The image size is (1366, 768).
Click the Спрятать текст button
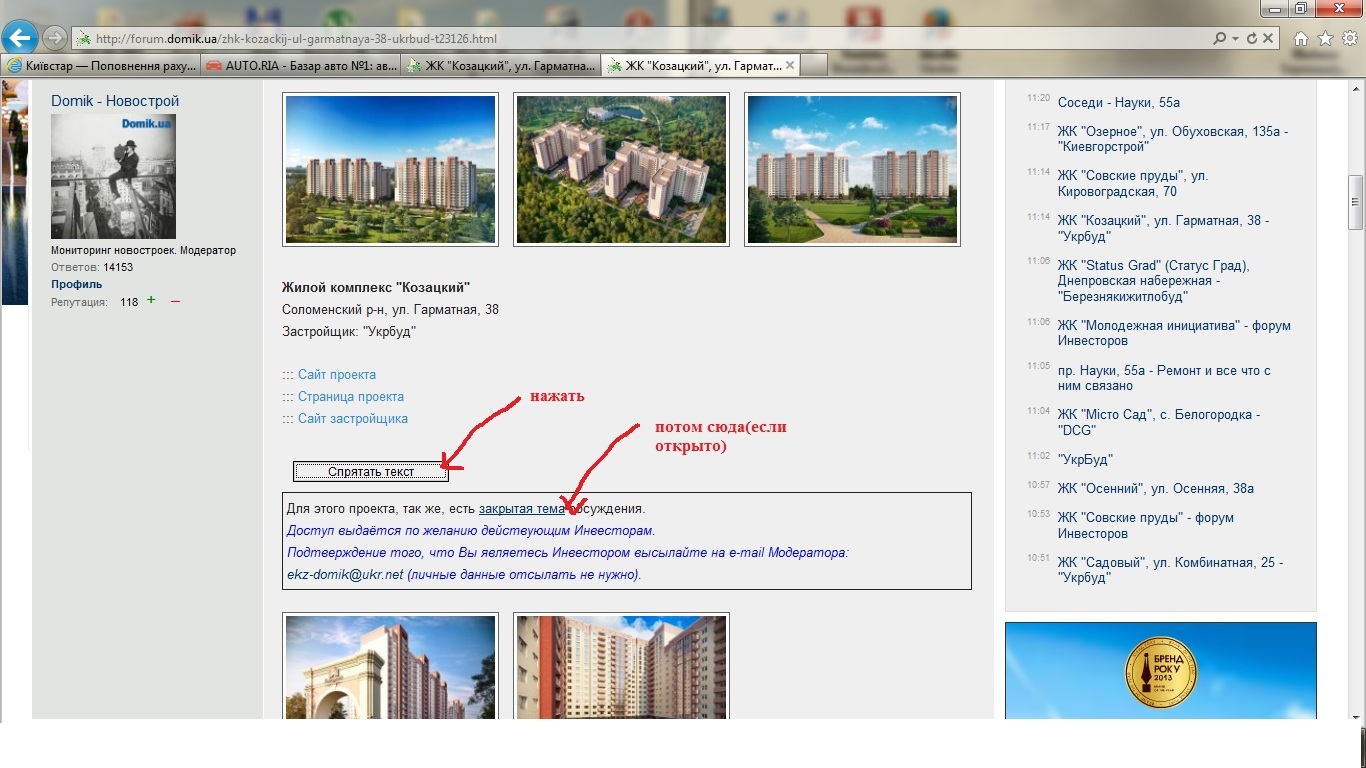(371, 471)
